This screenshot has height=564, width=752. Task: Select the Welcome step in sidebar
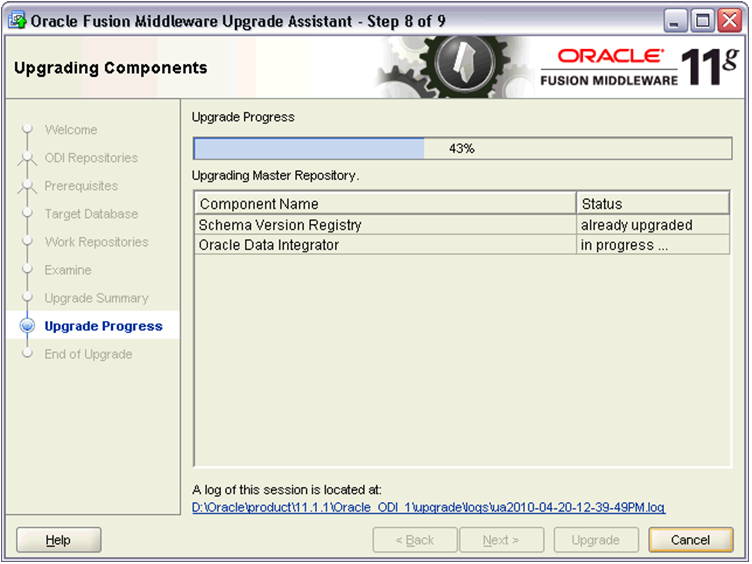[71, 129]
